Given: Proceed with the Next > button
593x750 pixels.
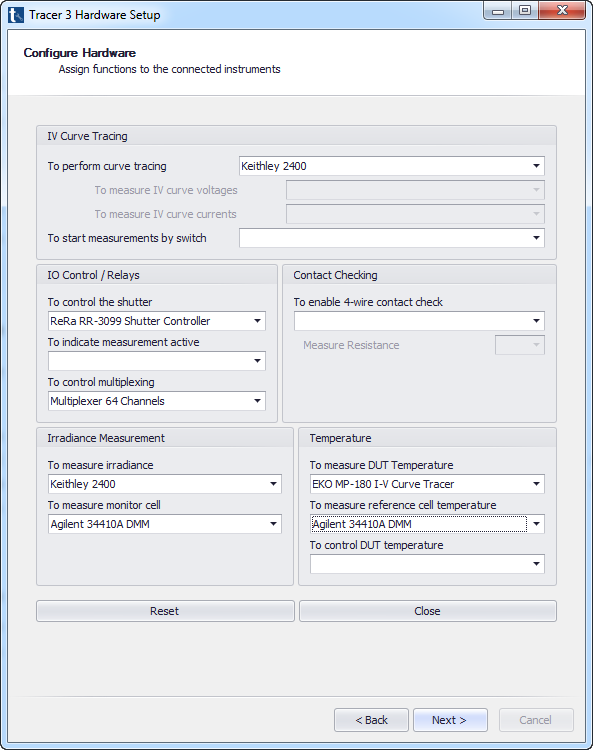Looking at the screenshot, I should [450, 720].
